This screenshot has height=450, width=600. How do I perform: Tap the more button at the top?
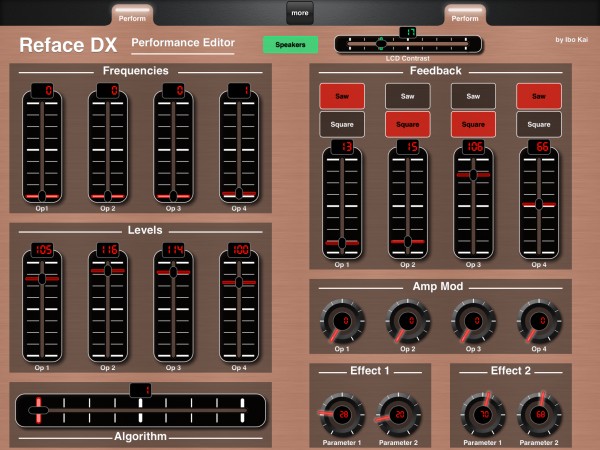pos(300,13)
